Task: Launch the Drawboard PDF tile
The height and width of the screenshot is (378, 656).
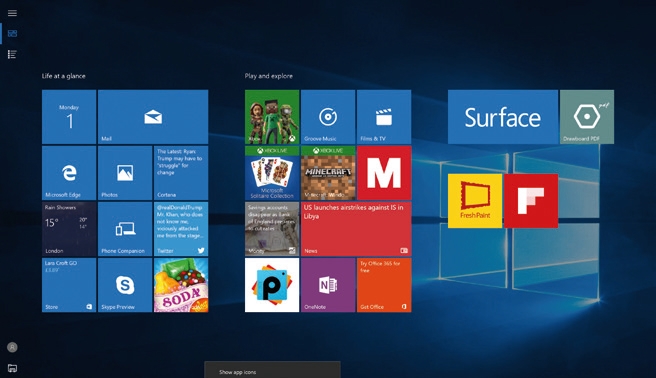Action: (587, 117)
